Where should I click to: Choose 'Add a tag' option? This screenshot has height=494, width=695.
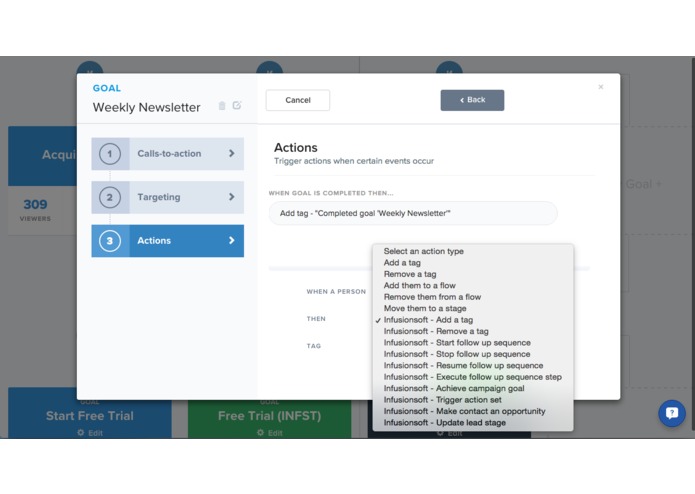473,263
